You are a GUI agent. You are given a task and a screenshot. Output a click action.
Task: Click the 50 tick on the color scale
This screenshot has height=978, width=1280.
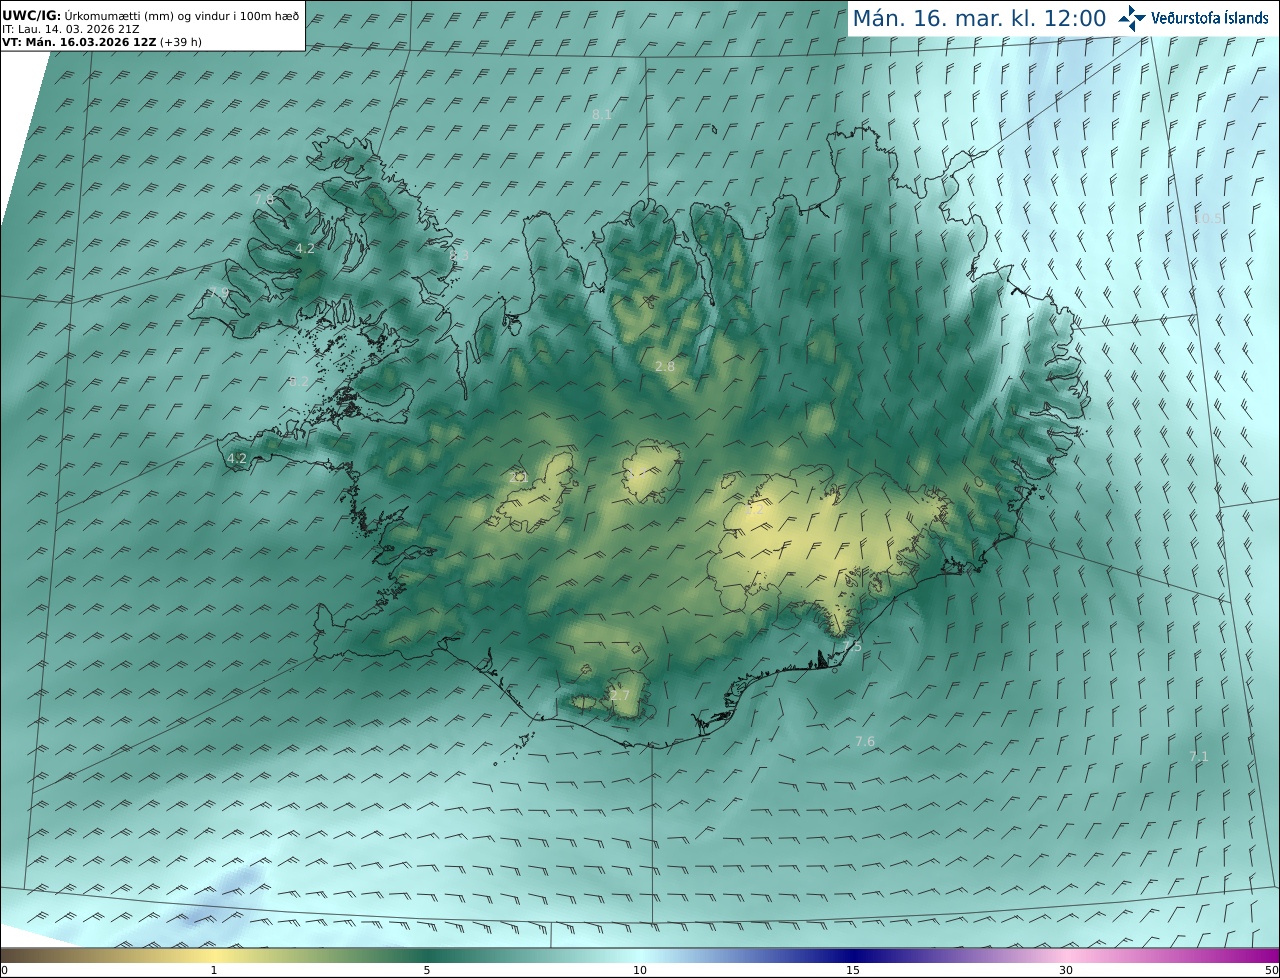[x=1272, y=970]
